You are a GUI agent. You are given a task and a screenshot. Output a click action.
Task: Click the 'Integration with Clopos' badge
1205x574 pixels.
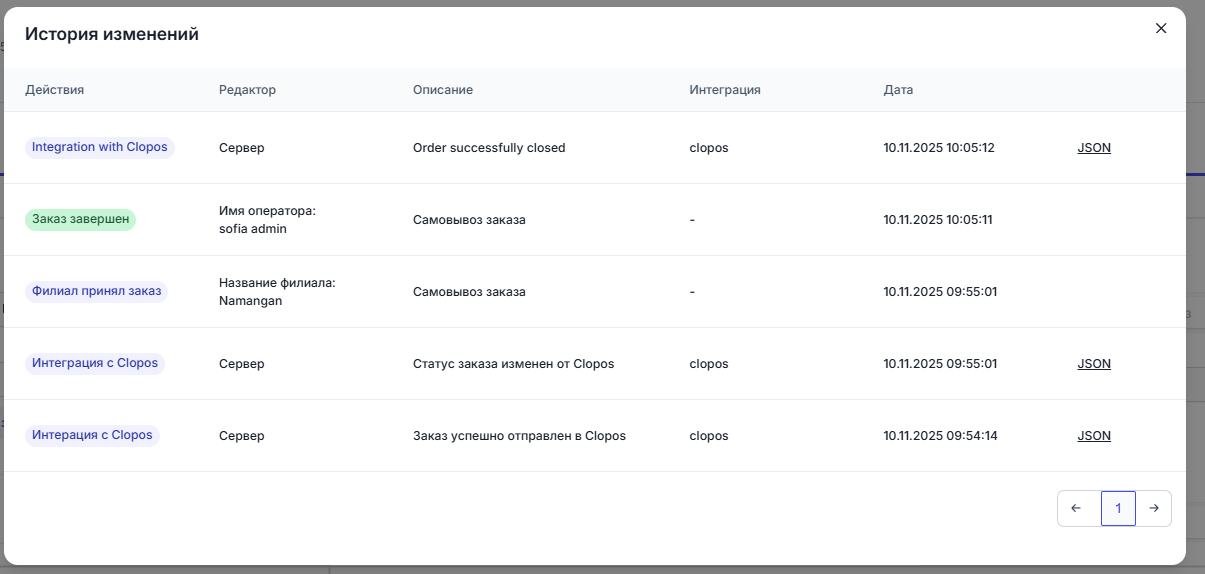point(100,147)
